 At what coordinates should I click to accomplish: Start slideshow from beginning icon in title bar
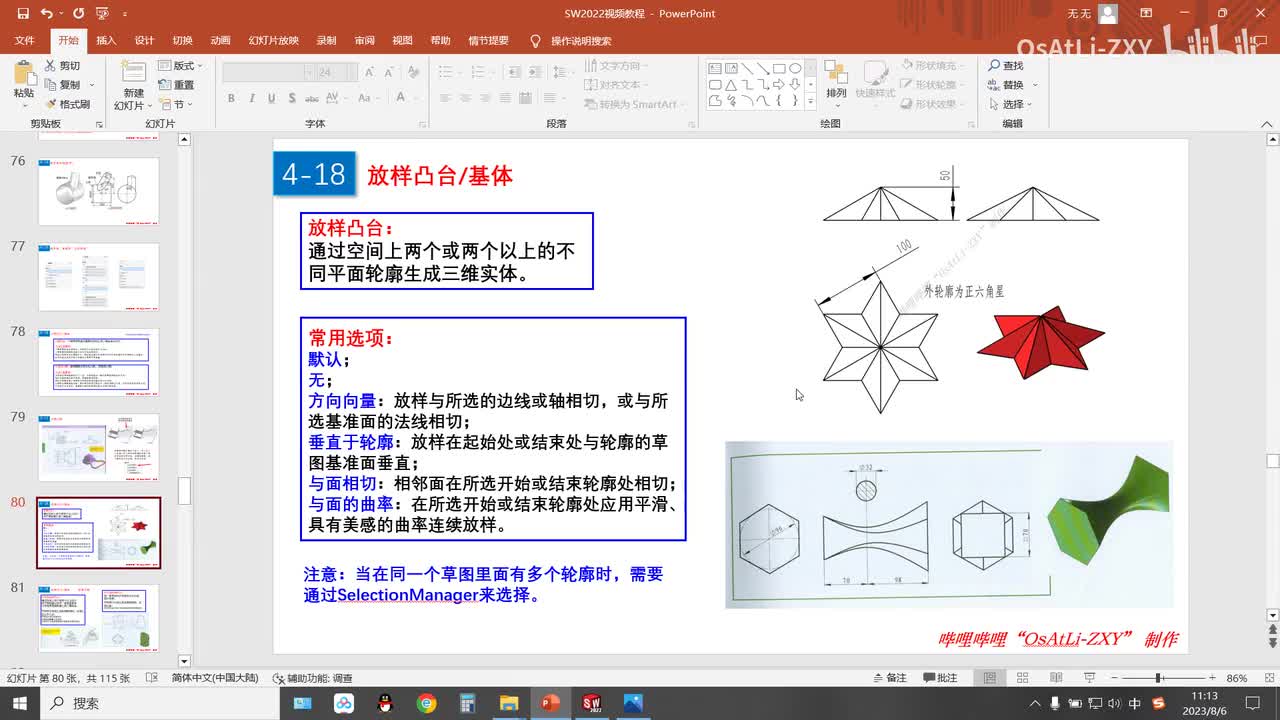click(x=101, y=14)
